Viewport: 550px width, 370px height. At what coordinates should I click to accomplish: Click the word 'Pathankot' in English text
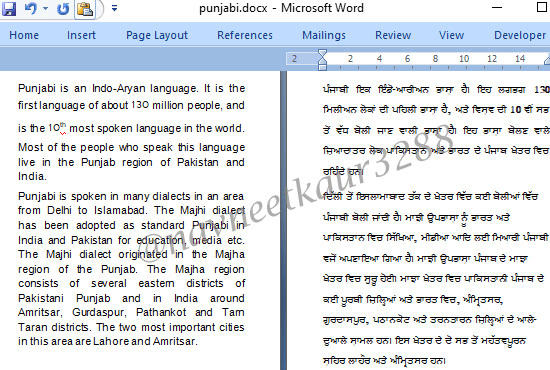click(x=161, y=312)
